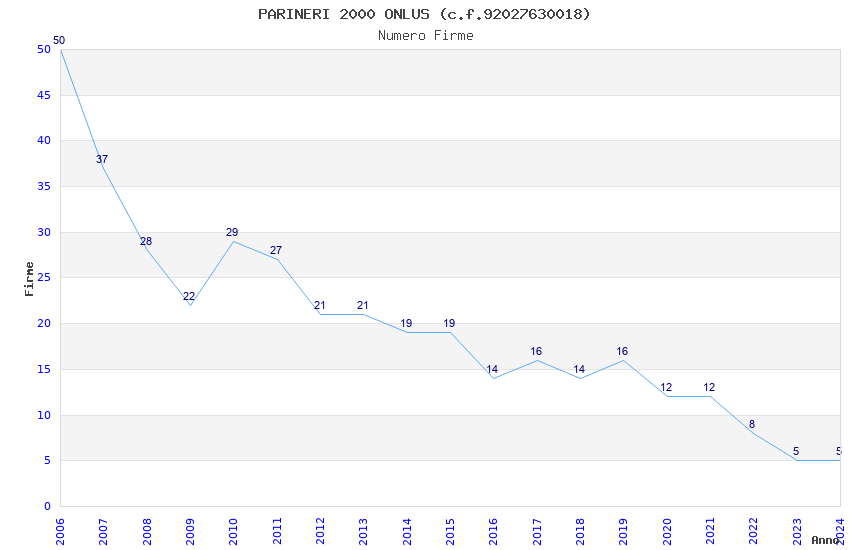Select y-axis tick label '20'

[x=44, y=323]
